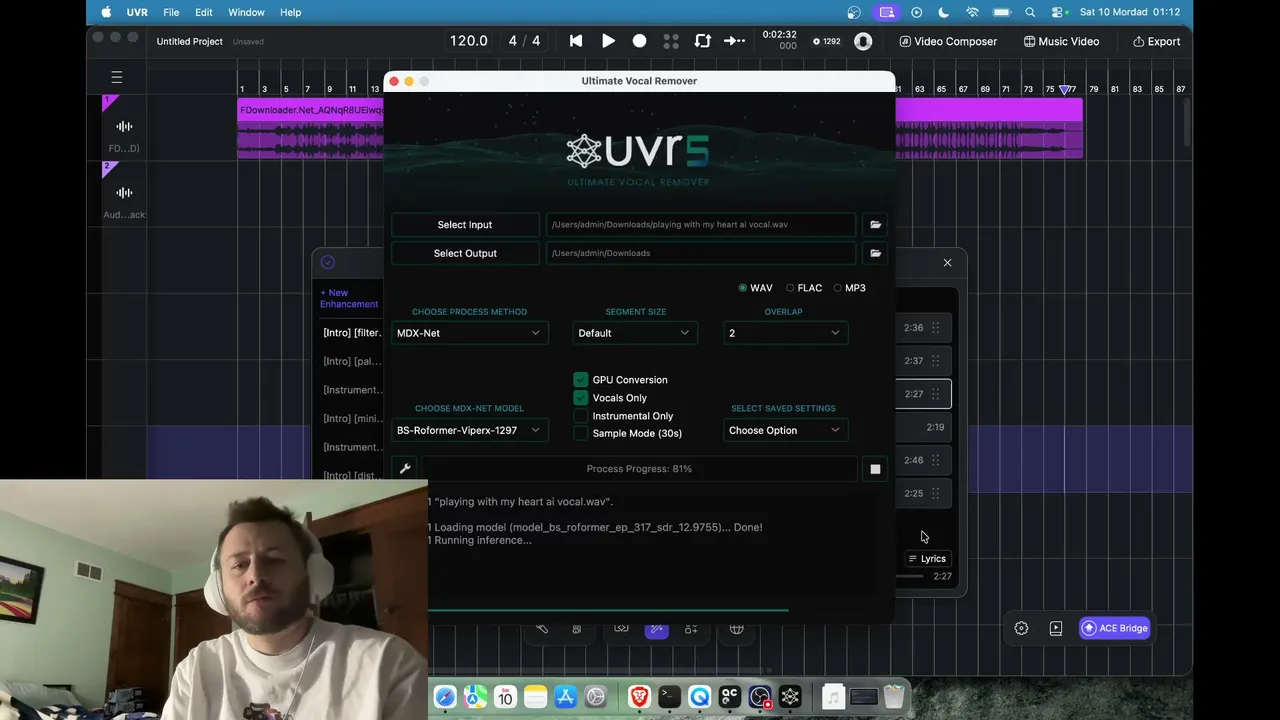Skip back to the project start
The width and height of the screenshot is (1280, 720).
coord(576,41)
